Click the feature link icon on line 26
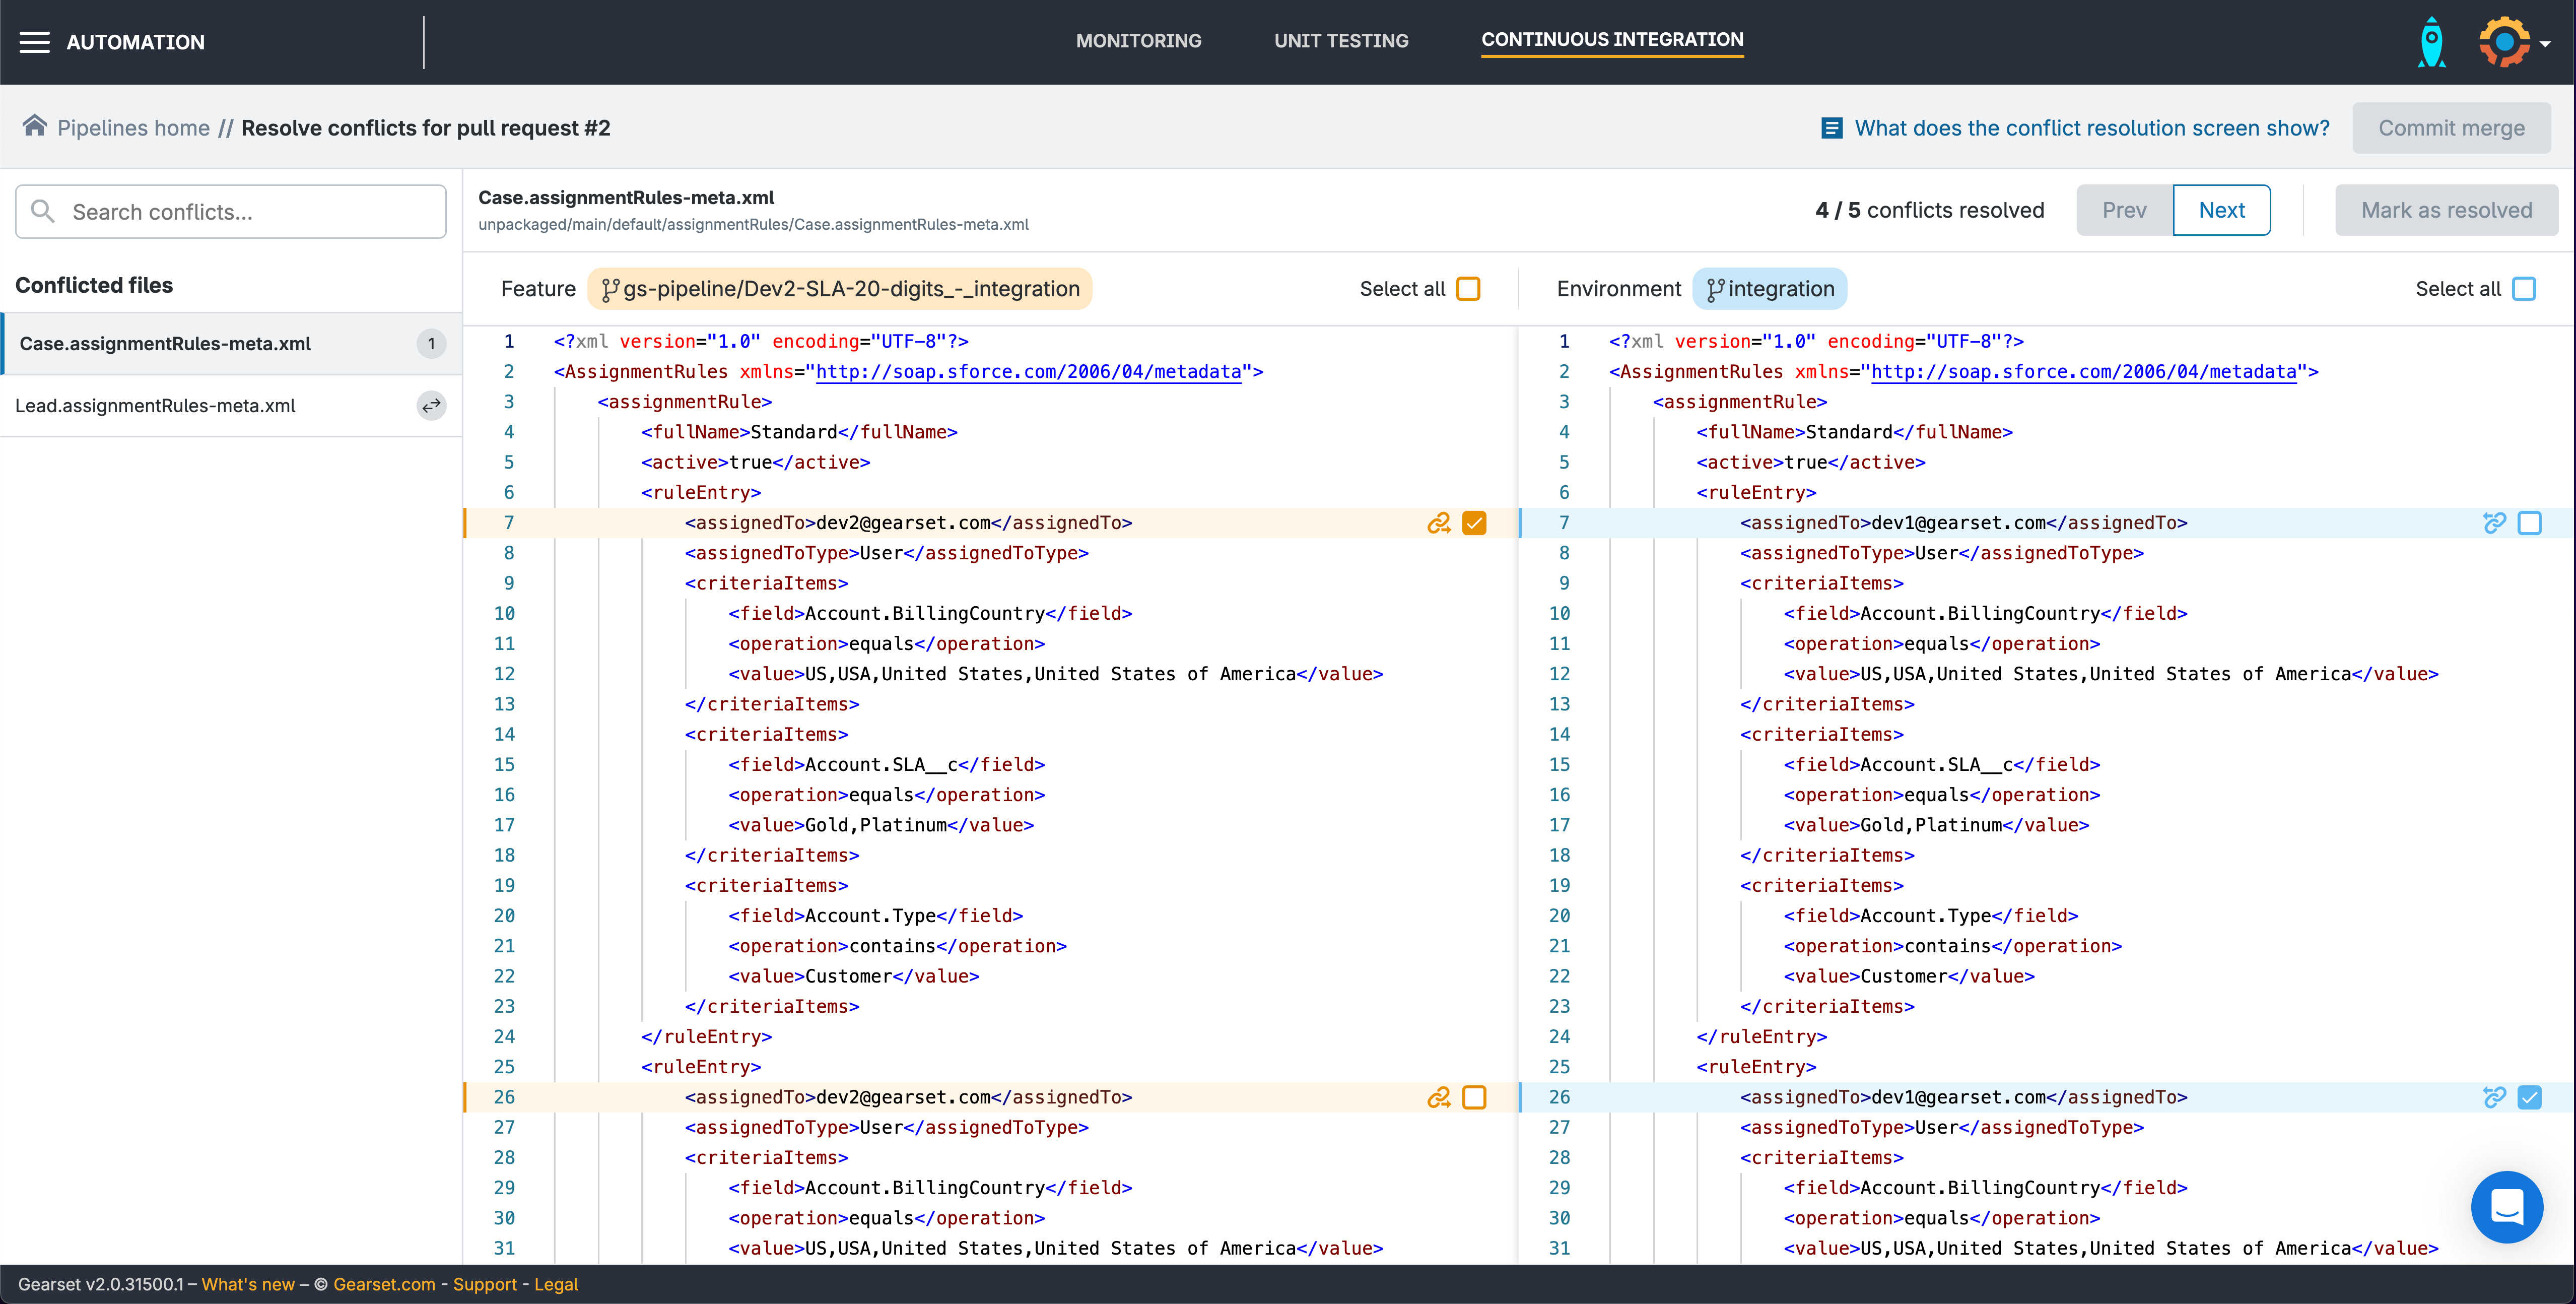2576x1304 pixels. (1438, 1097)
